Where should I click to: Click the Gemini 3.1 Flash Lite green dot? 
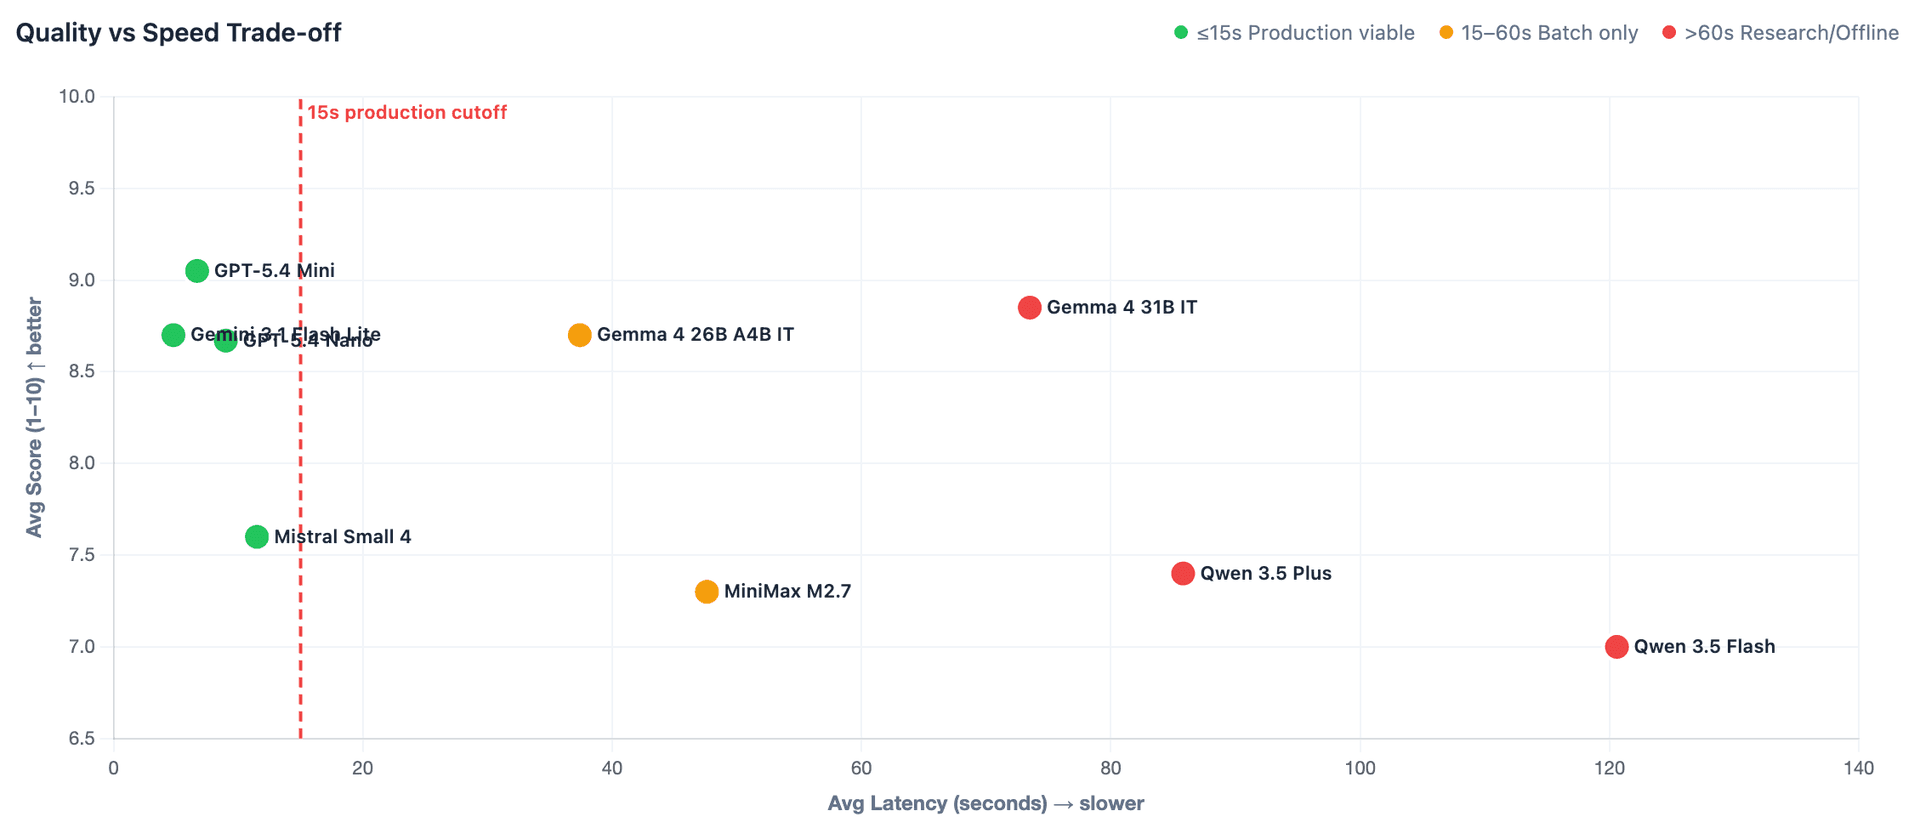pos(173,335)
